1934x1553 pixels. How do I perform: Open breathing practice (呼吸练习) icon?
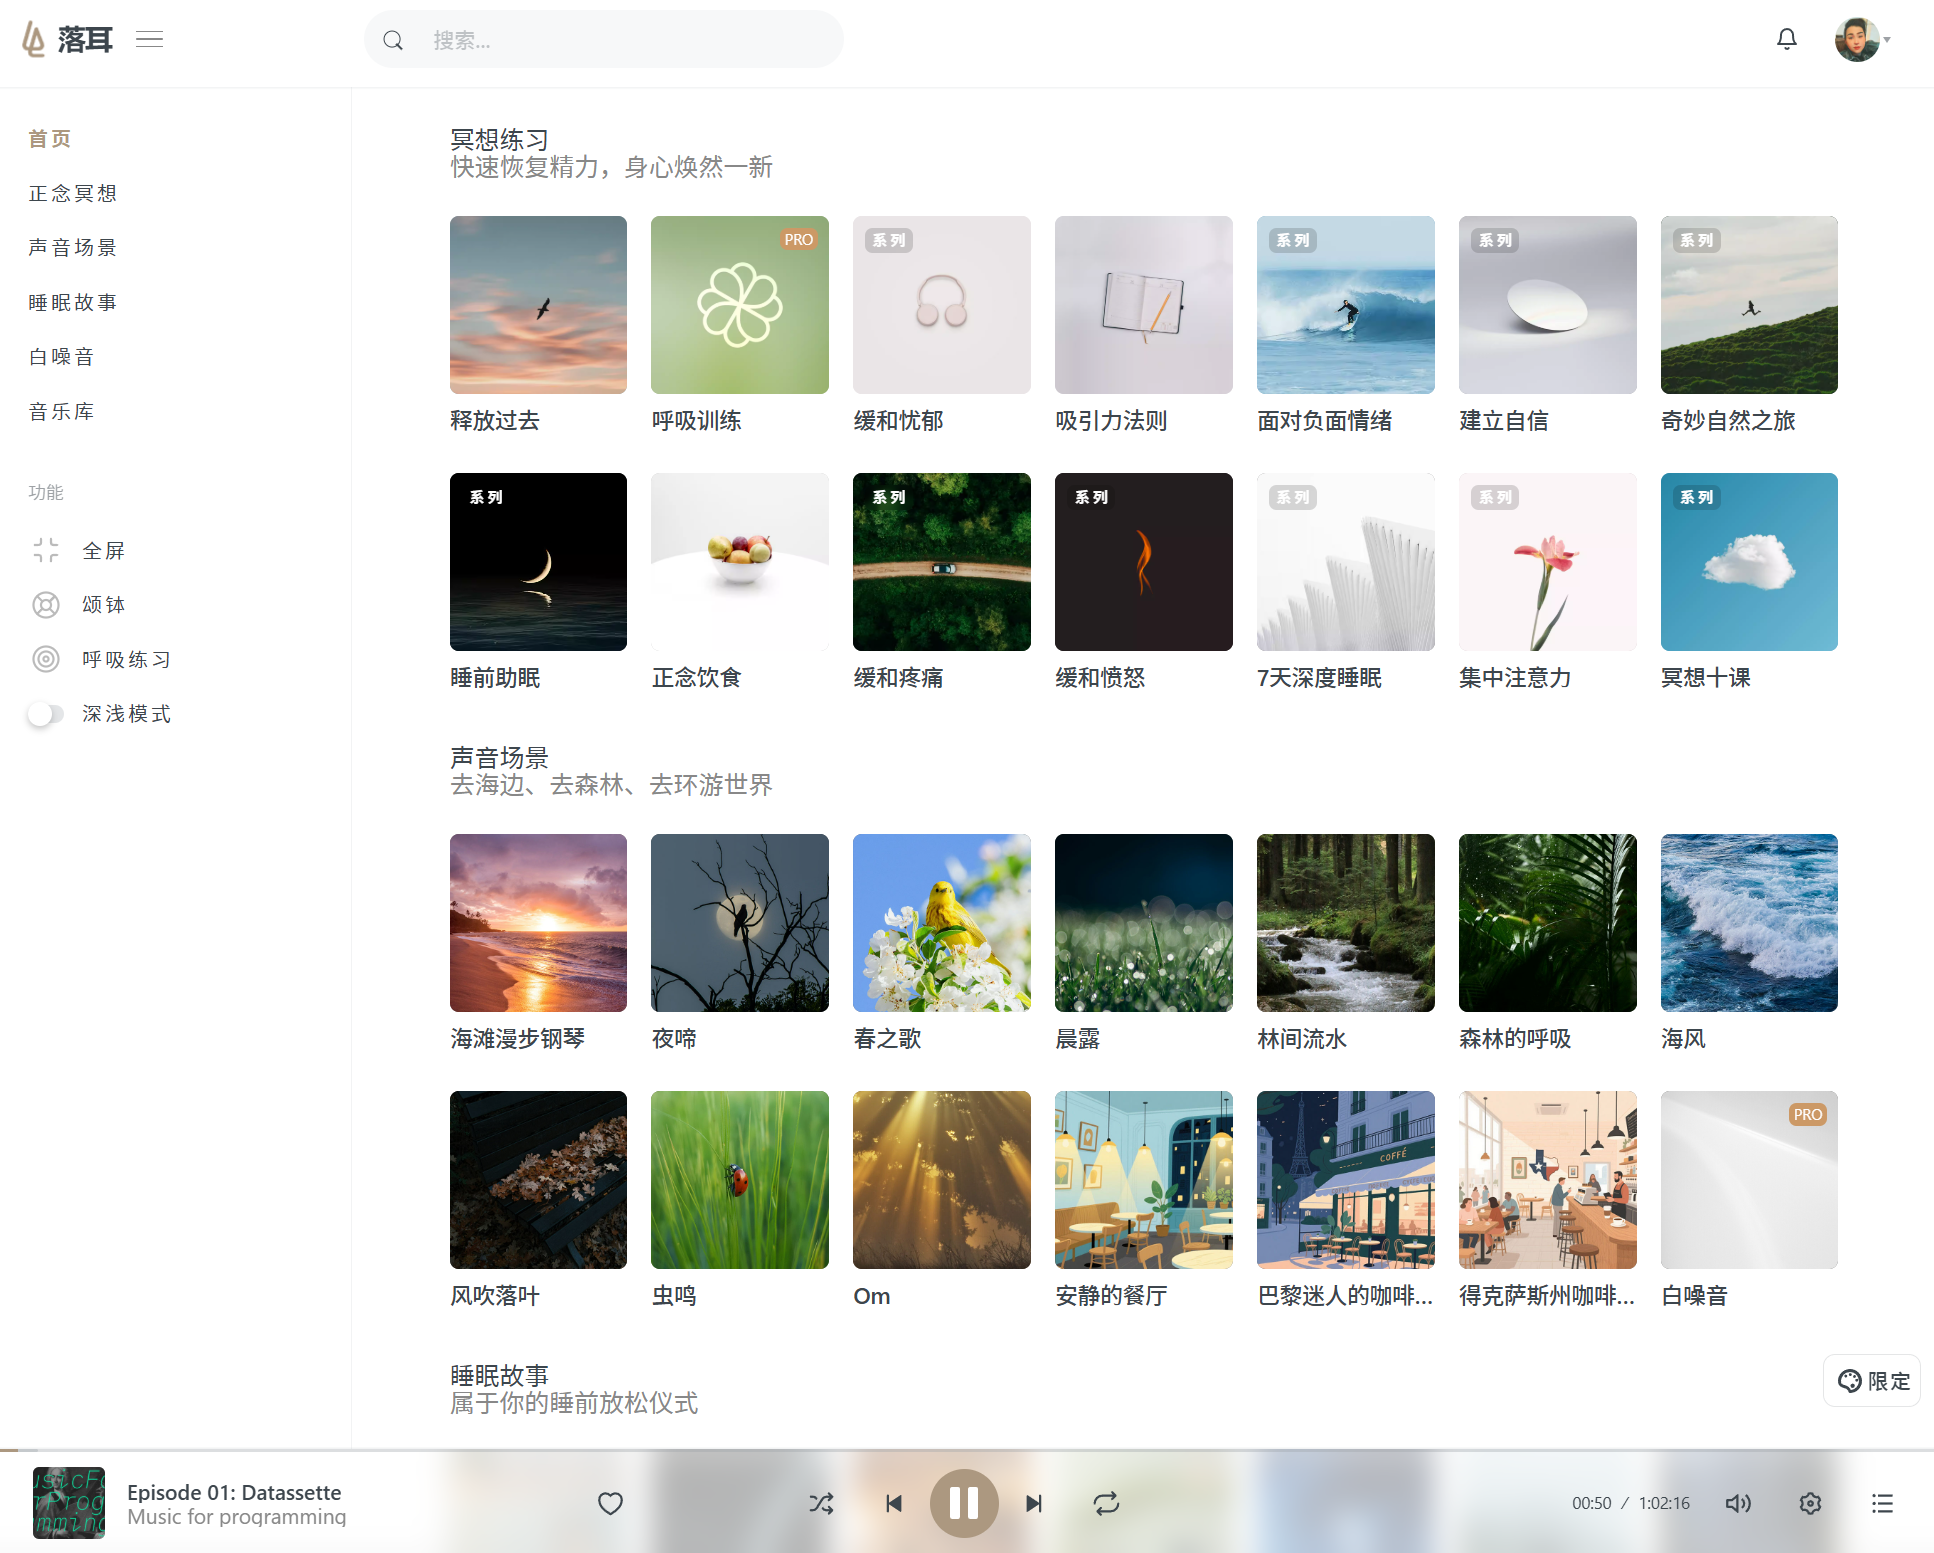(x=46, y=659)
